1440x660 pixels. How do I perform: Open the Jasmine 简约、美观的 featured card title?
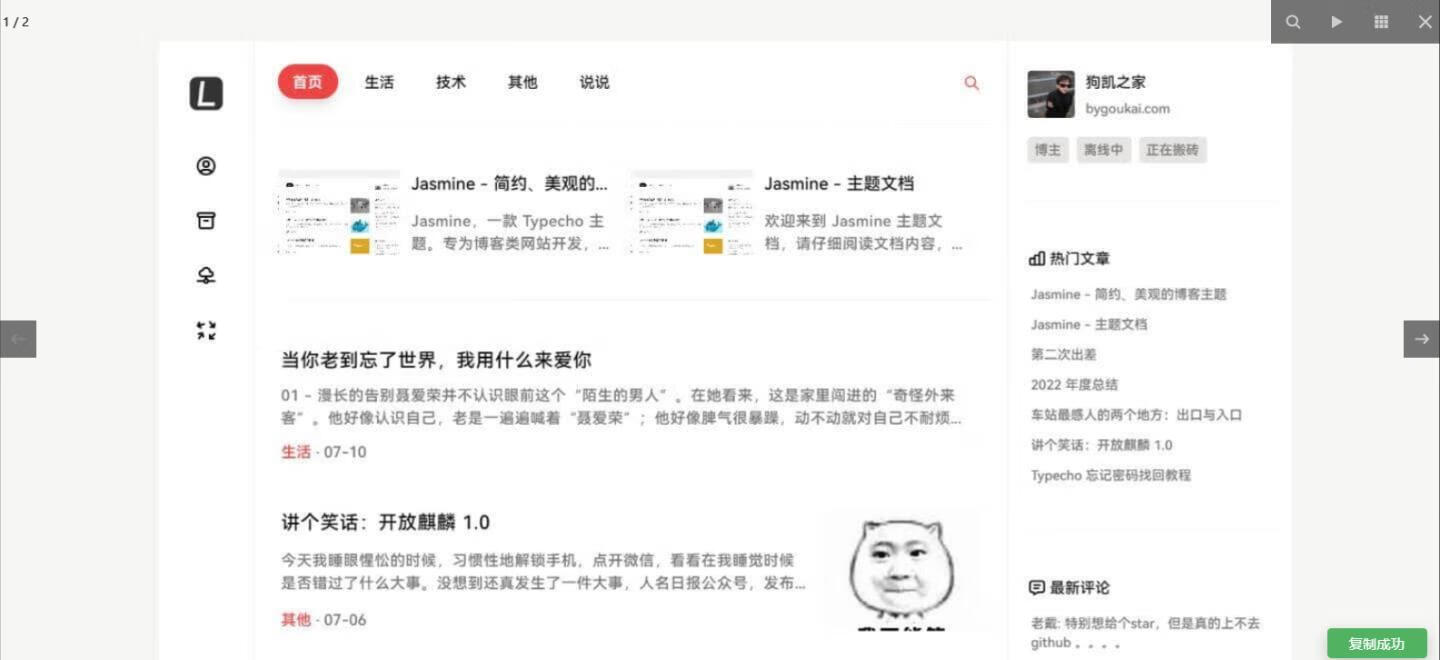[510, 183]
